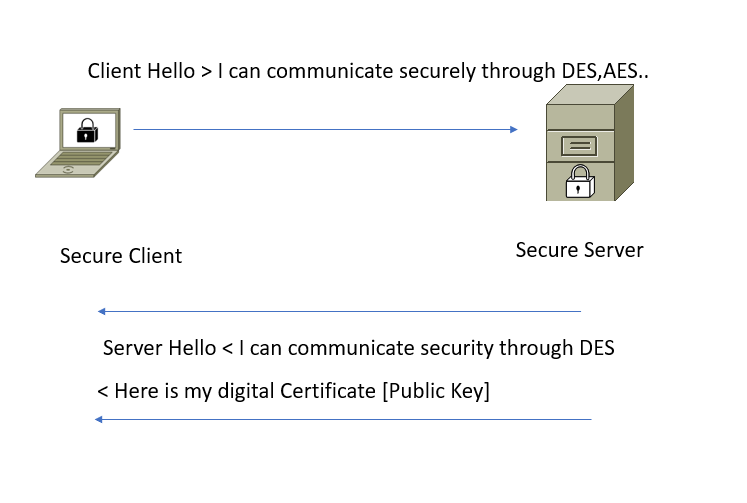The height and width of the screenshot is (503, 747).
Task: Click the secure client laptop icon
Action: [78, 143]
